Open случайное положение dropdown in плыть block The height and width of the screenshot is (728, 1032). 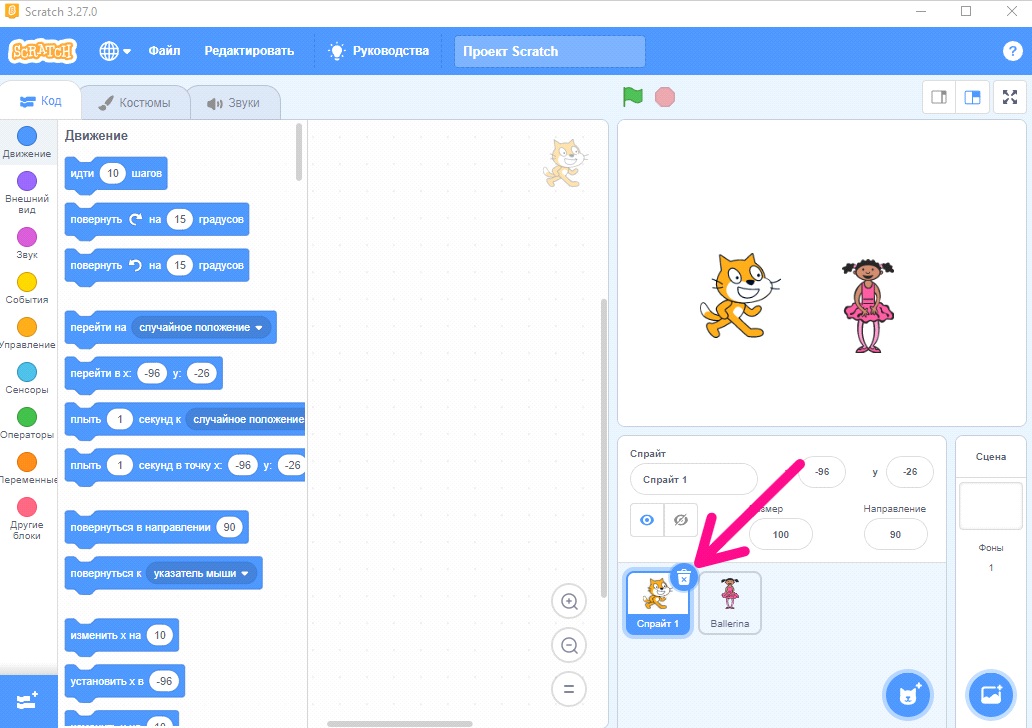pyautogui.click(x=245, y=419)
